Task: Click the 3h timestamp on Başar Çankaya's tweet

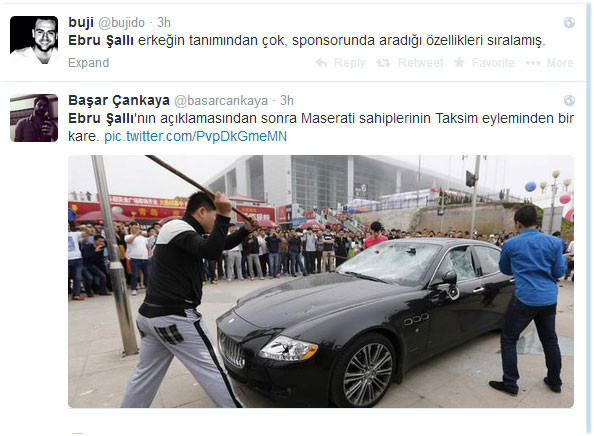Action: click(x=287, y=100)
